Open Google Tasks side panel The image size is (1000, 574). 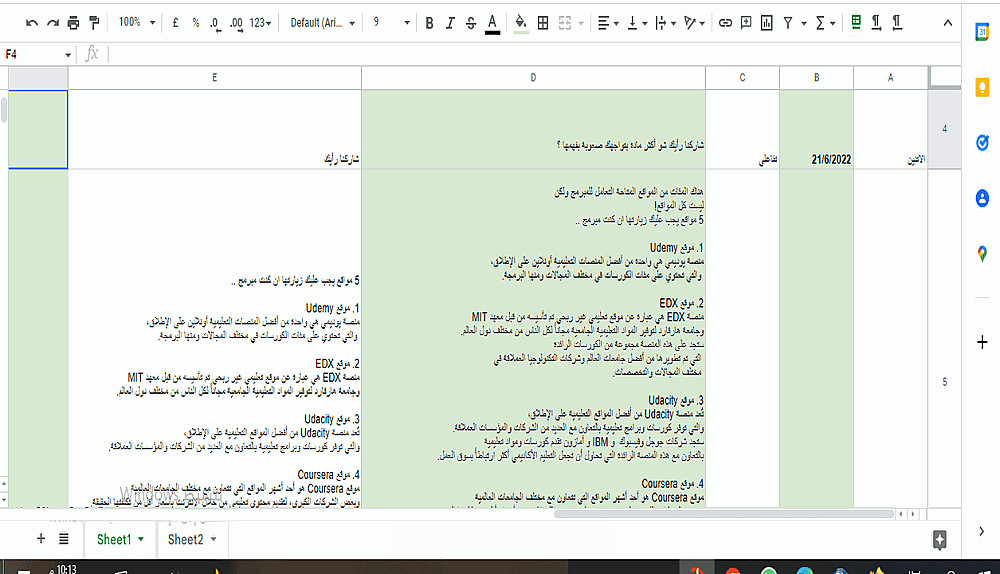982,143
